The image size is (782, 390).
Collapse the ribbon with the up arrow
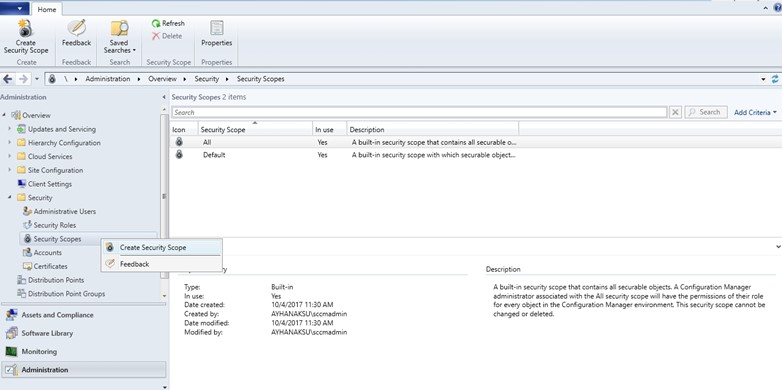point(767,8)
